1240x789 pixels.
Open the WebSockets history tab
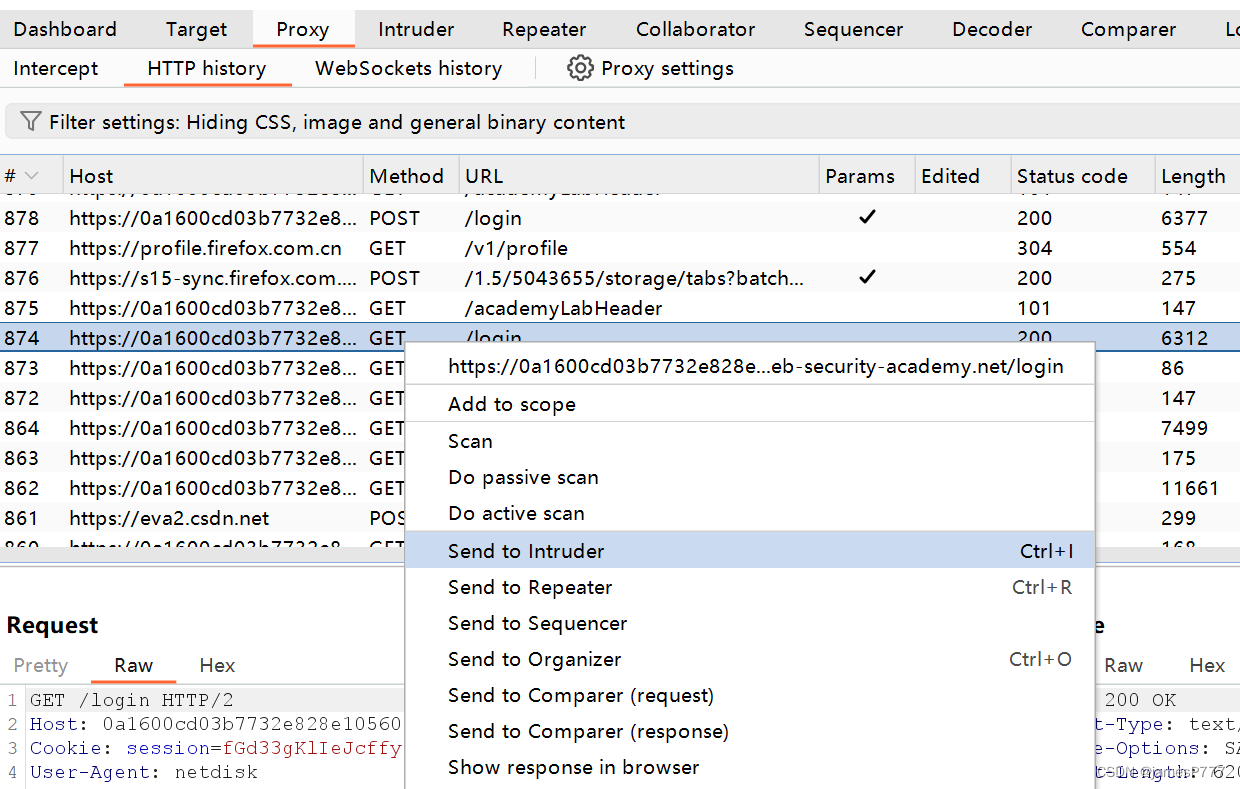point(408,68)
